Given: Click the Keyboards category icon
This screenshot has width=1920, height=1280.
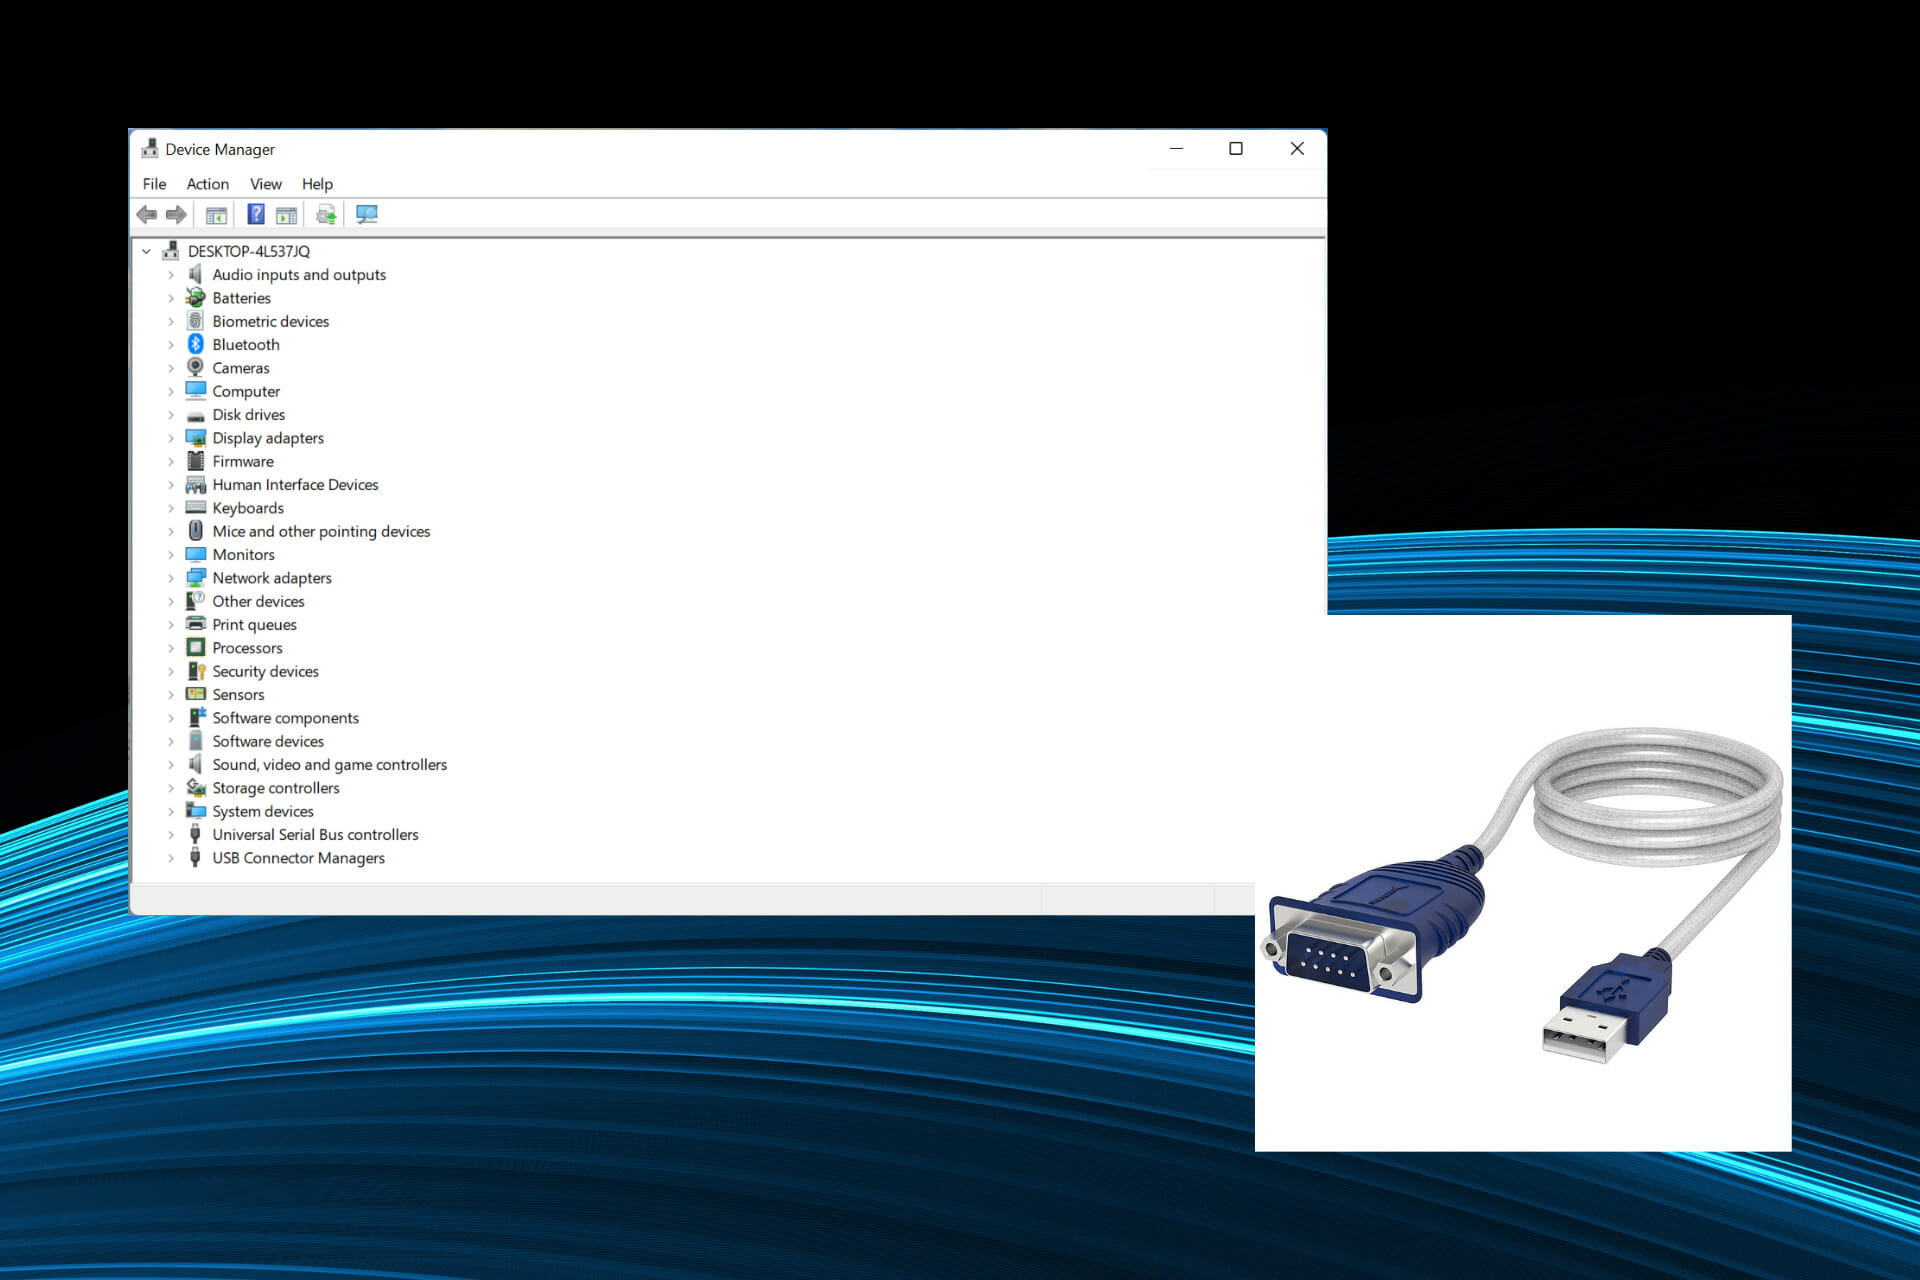Looking at the screenshot, I should 196,507.
